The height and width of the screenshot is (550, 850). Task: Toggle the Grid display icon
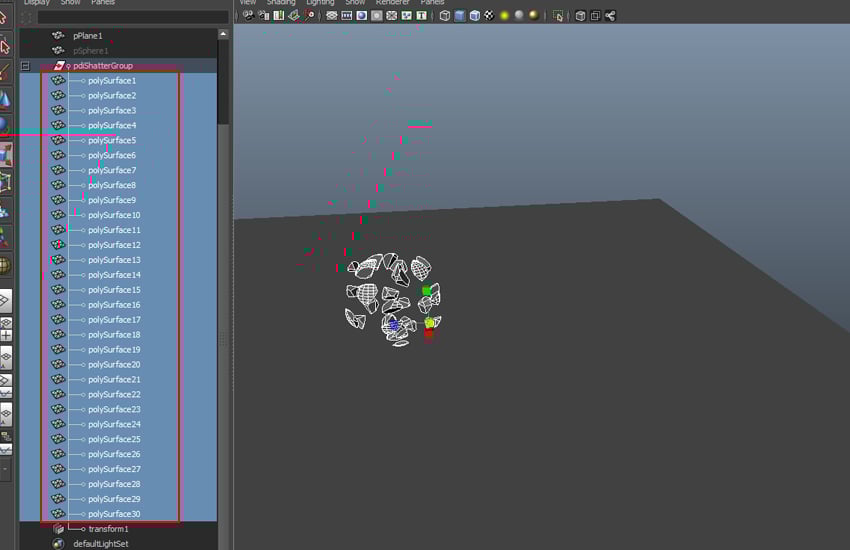[x=331, y=16]
